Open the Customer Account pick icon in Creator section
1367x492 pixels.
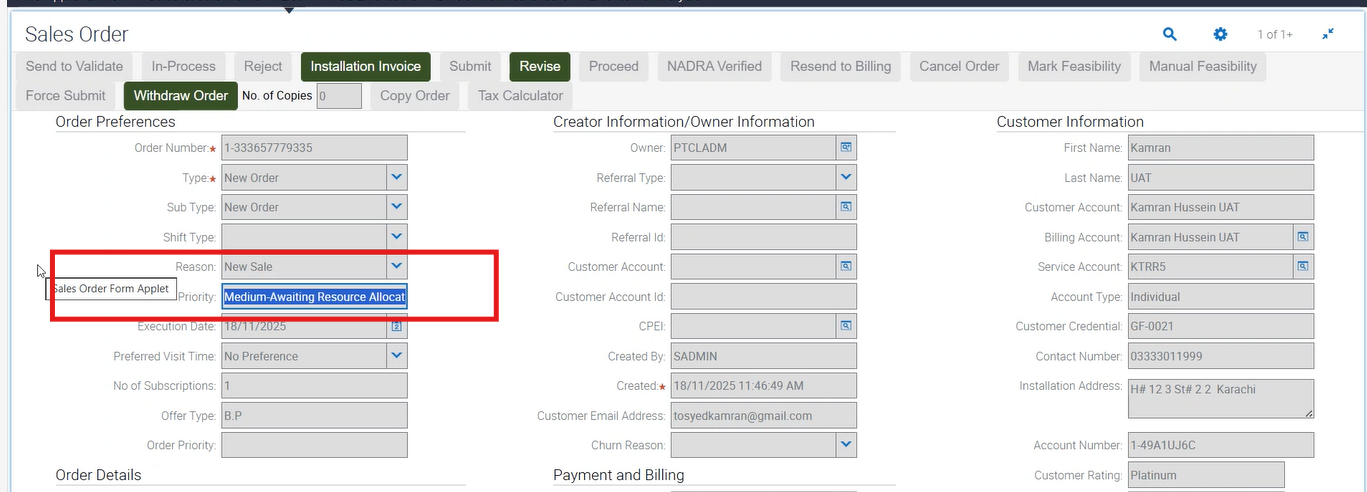(846, 267)
